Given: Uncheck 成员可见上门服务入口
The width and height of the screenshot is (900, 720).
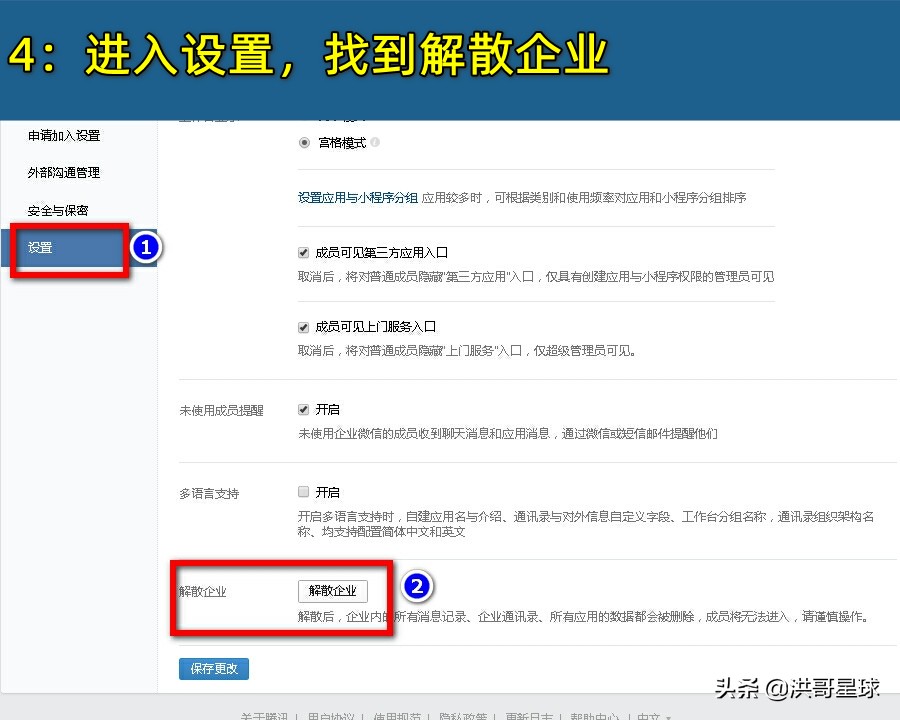Looking at the screenshot, I should (303, 324).
